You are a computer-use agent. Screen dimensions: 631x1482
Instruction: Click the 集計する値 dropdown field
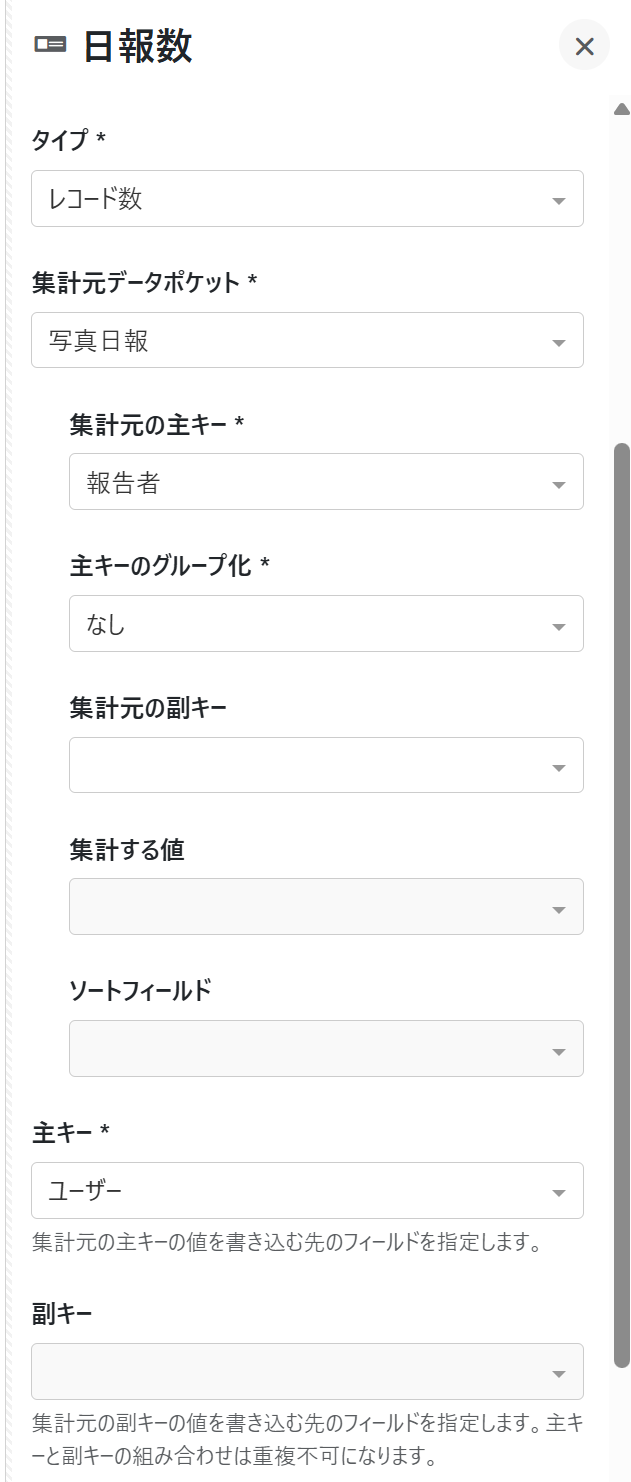point(325,907)
